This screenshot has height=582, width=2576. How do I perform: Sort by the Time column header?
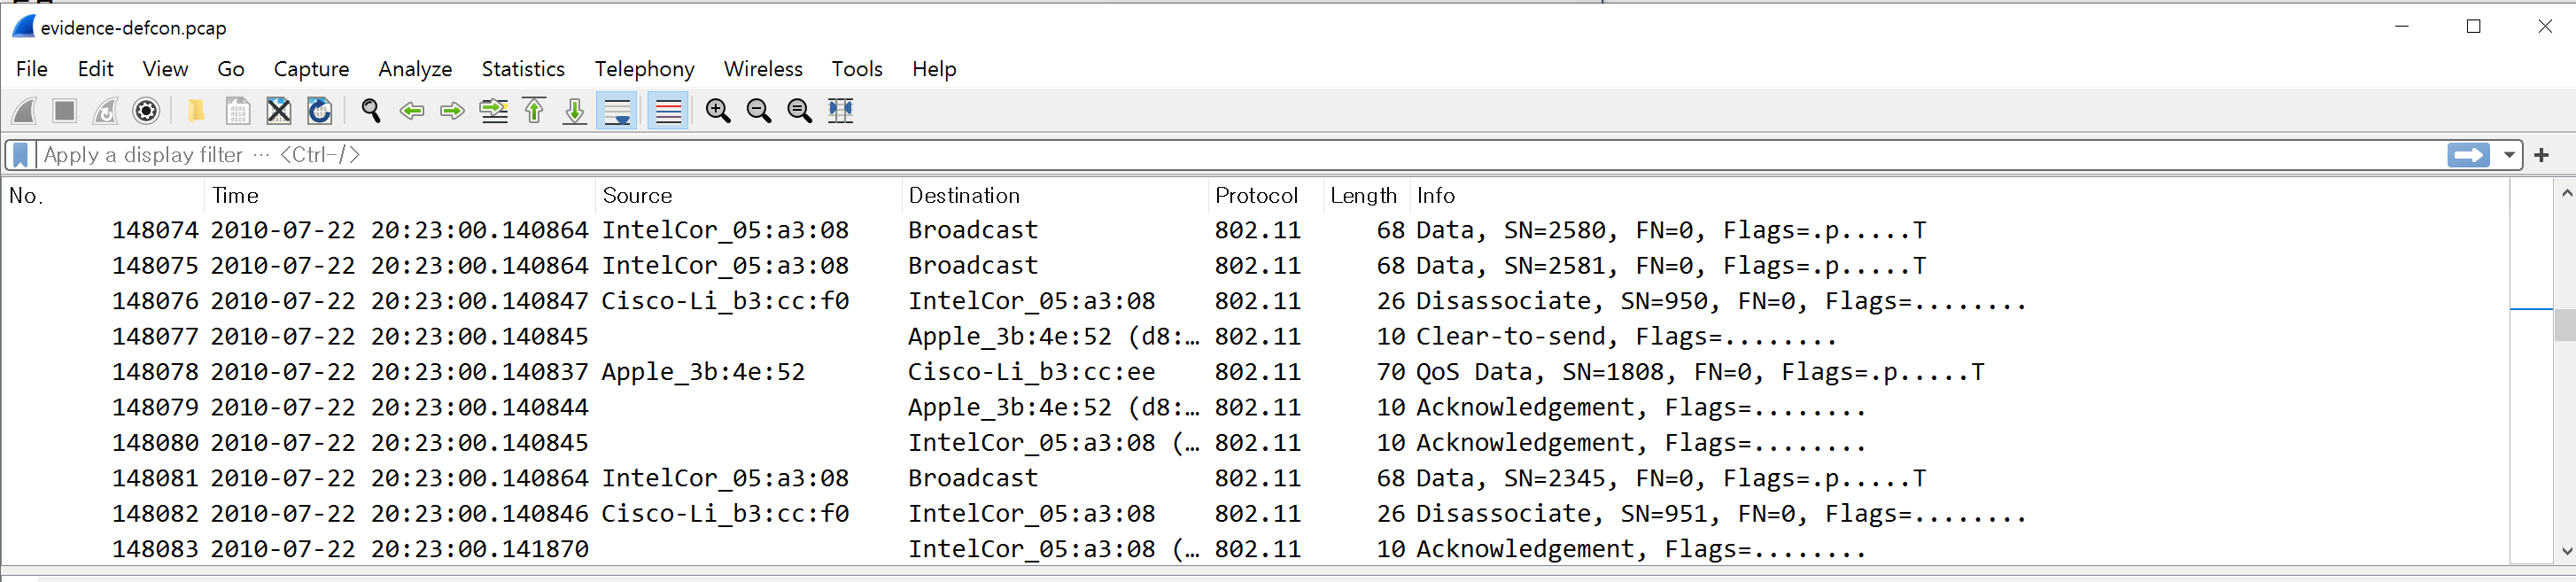[400, 196]
